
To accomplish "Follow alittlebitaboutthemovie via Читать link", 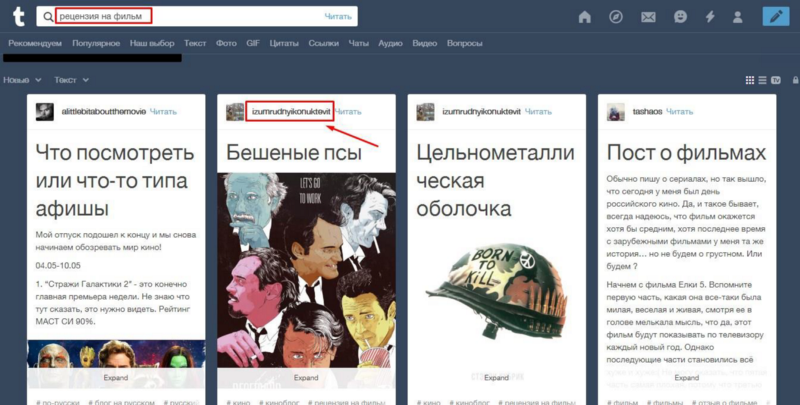I will 163,112.
